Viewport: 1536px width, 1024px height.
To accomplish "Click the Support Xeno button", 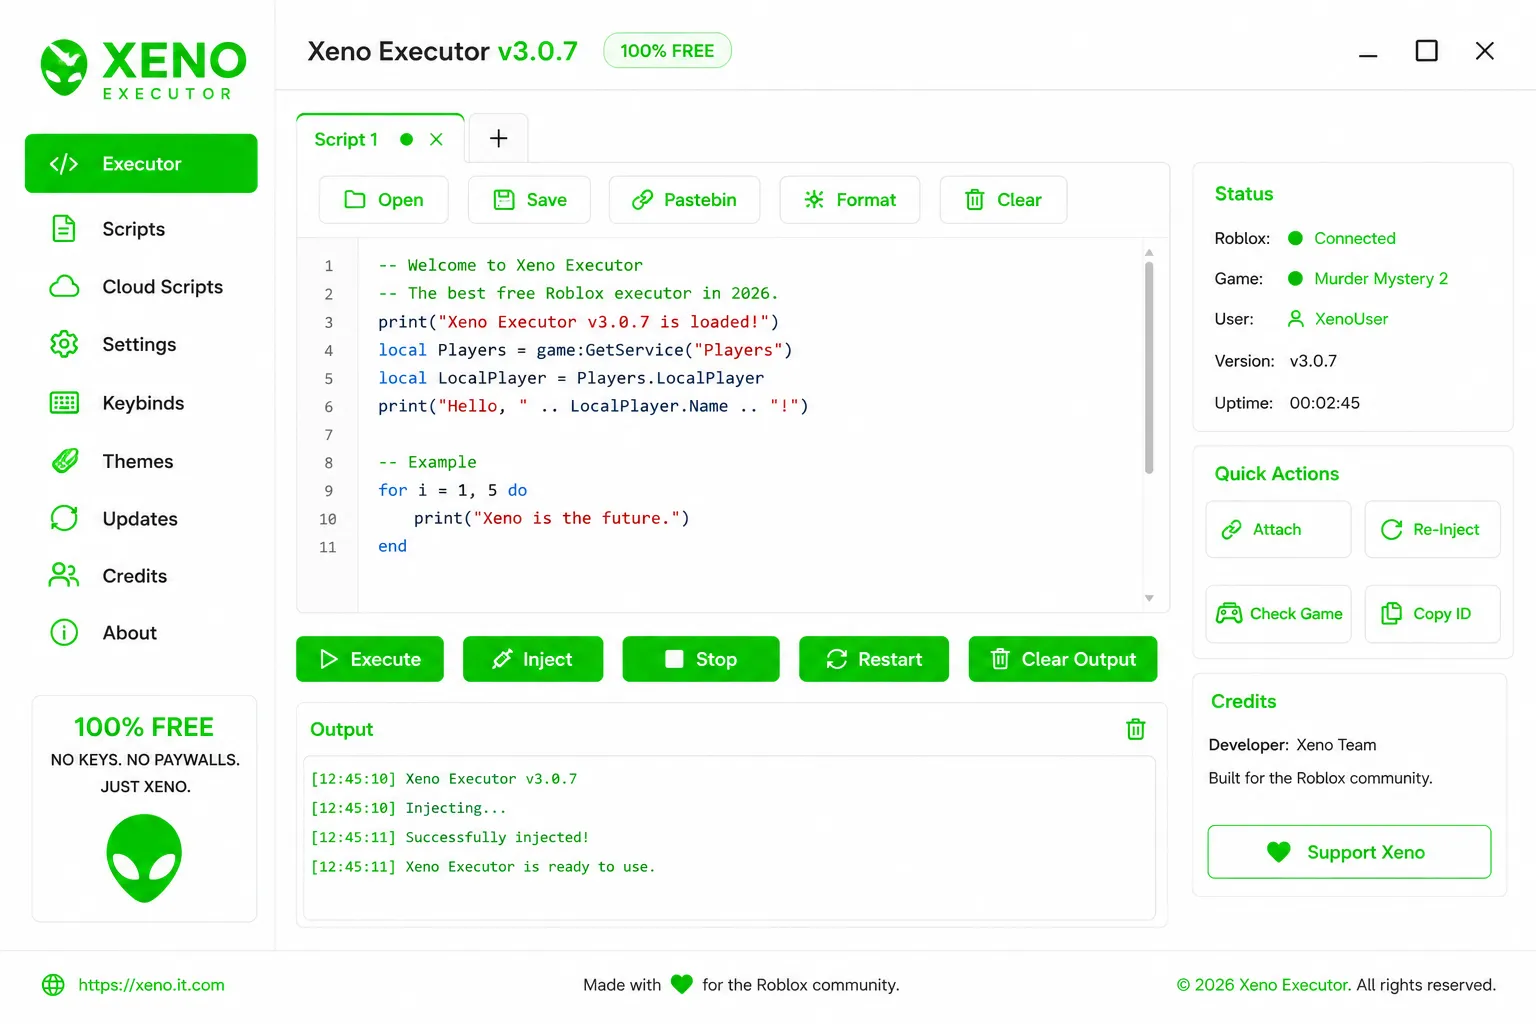I will pyautogui.click(x=1349, y=852).
